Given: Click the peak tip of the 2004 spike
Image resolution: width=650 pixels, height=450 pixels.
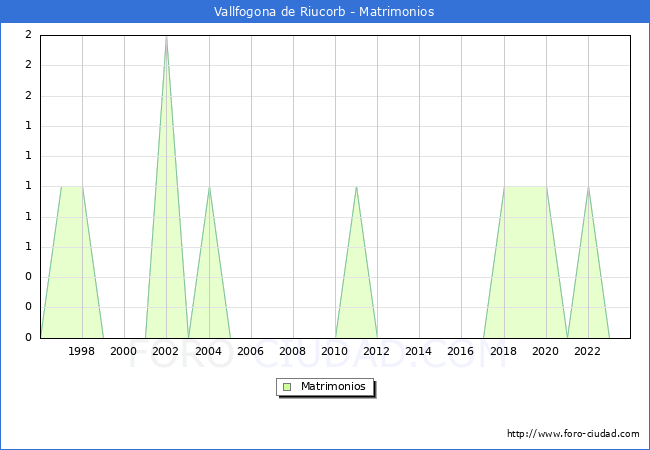Looking at the screenshot, I should pyautogui.click(x=208, y=187).
